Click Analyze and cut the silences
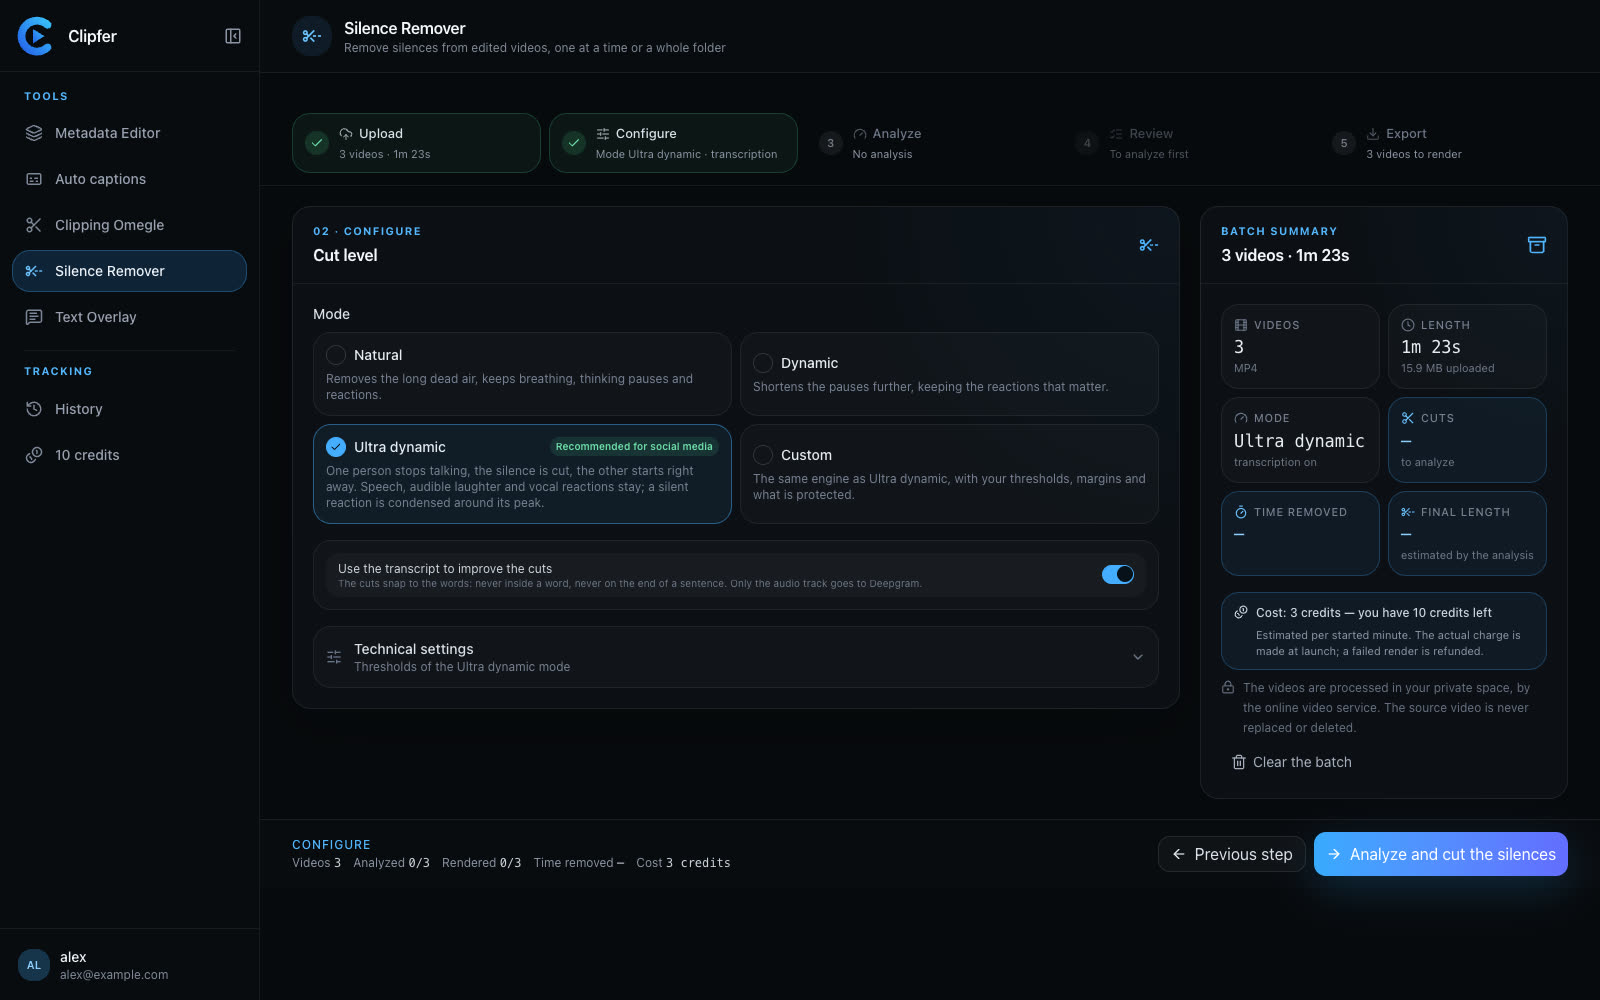1600x1000 pixels. (x=1441, y=854)
